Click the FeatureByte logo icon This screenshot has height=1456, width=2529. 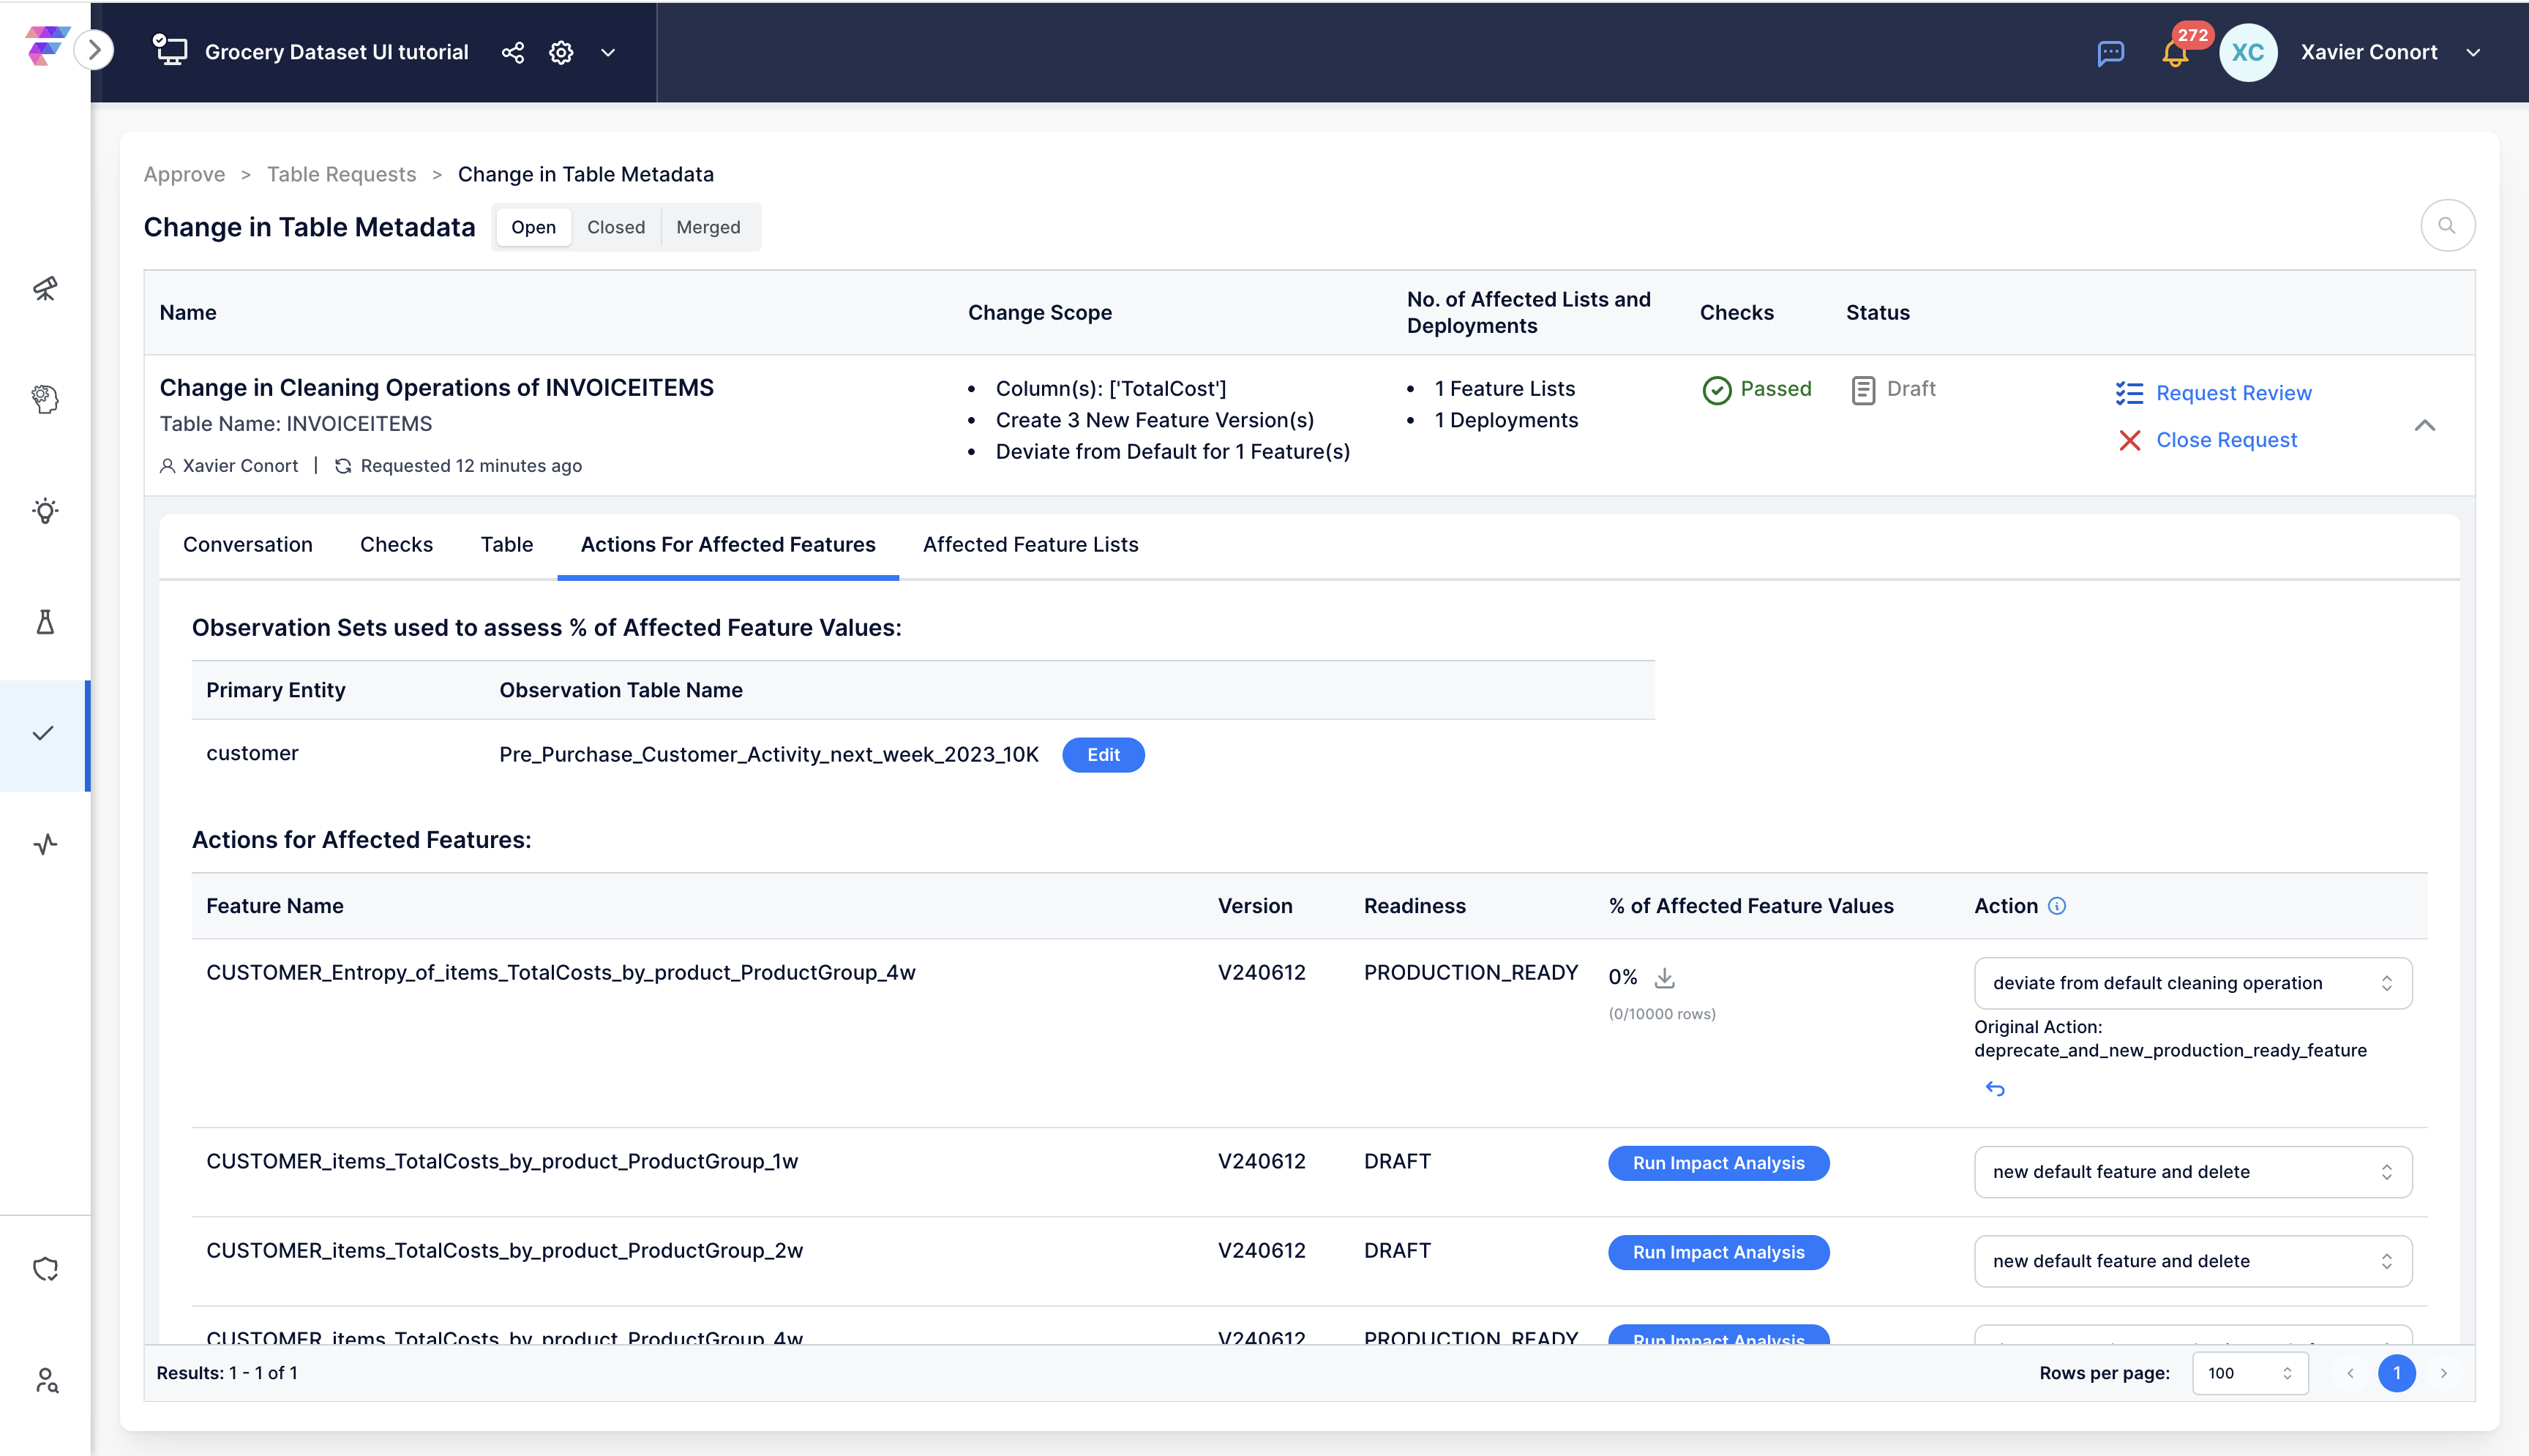point(46,47)
